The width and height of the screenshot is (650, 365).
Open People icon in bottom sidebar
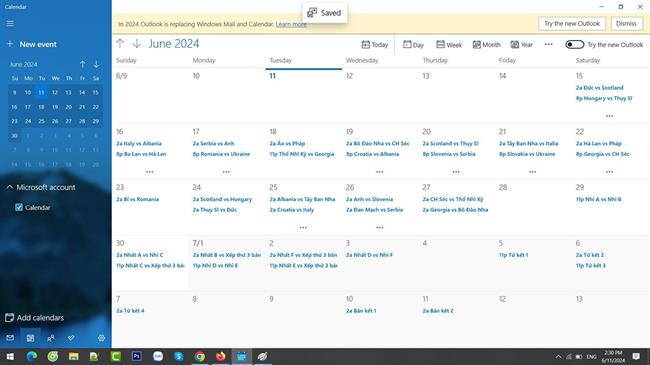point(51,338)
